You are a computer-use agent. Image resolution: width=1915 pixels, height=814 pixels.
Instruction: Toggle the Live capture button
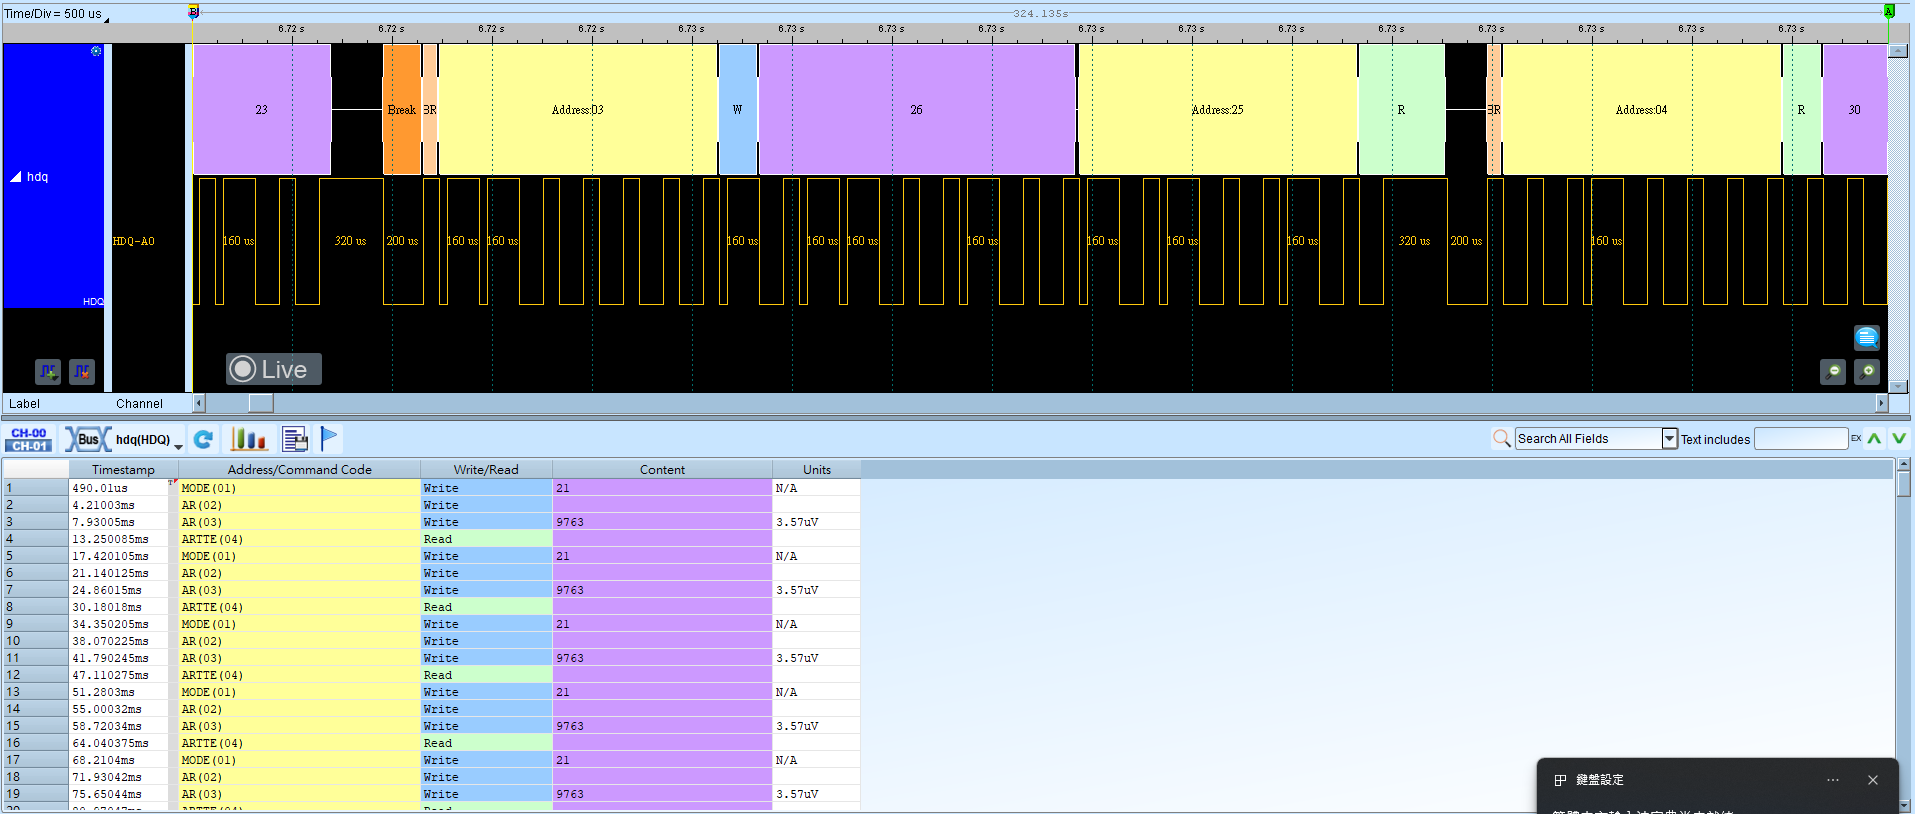click(274, 369)
